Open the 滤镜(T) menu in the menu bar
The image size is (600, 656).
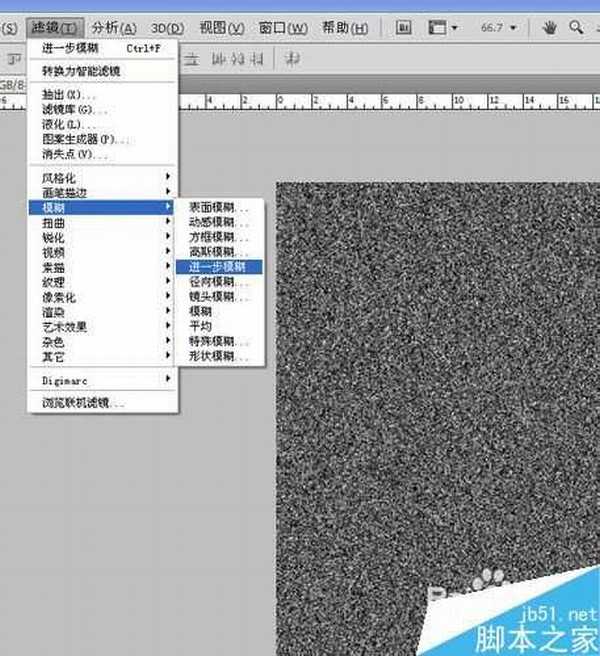pos(55,28)
